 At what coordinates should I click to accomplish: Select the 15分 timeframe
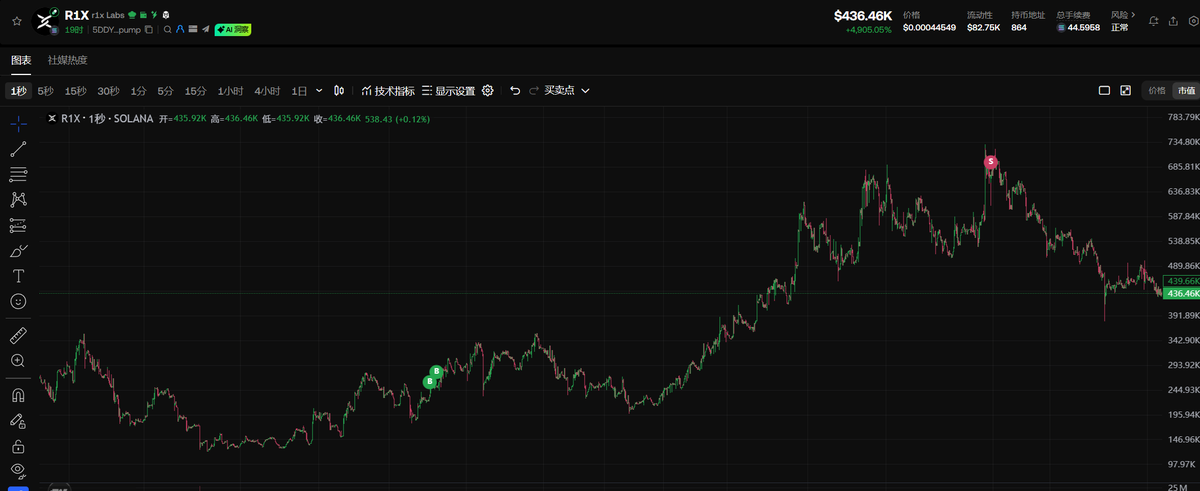195,91
